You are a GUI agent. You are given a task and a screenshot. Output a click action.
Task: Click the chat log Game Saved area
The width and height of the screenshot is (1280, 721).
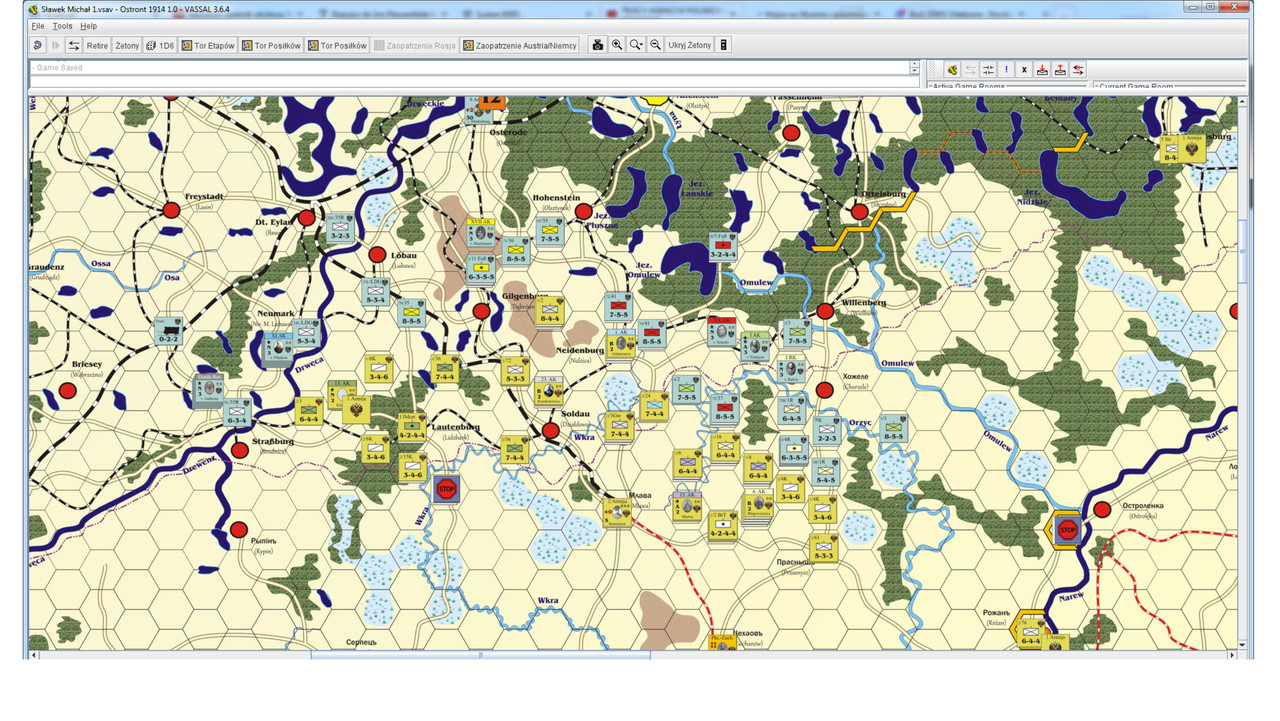pos(469,68)
